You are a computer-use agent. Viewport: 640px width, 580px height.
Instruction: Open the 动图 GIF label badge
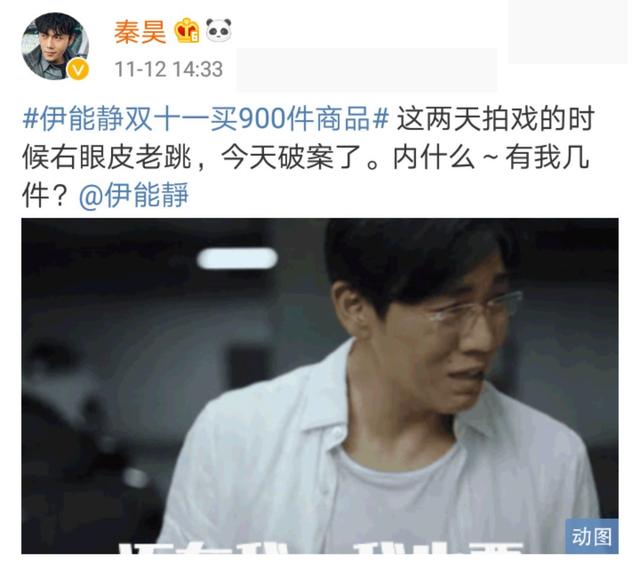coord(591,536)
